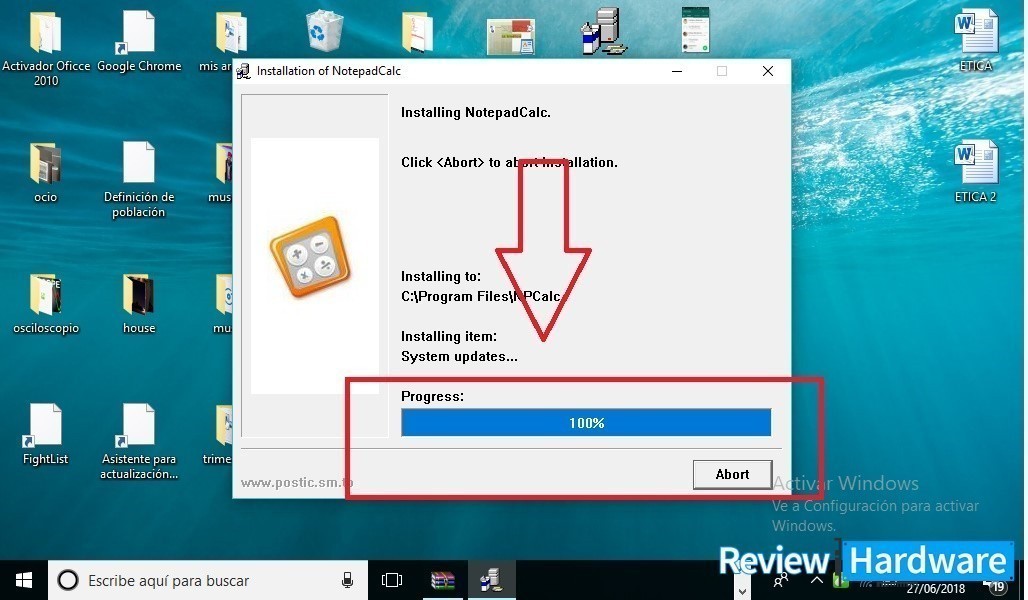This screenshot has height=600, width=1028.
Task: Open the Google Chrome desktop shortcut
Action: pyautogui.click(x=139, y=34)
